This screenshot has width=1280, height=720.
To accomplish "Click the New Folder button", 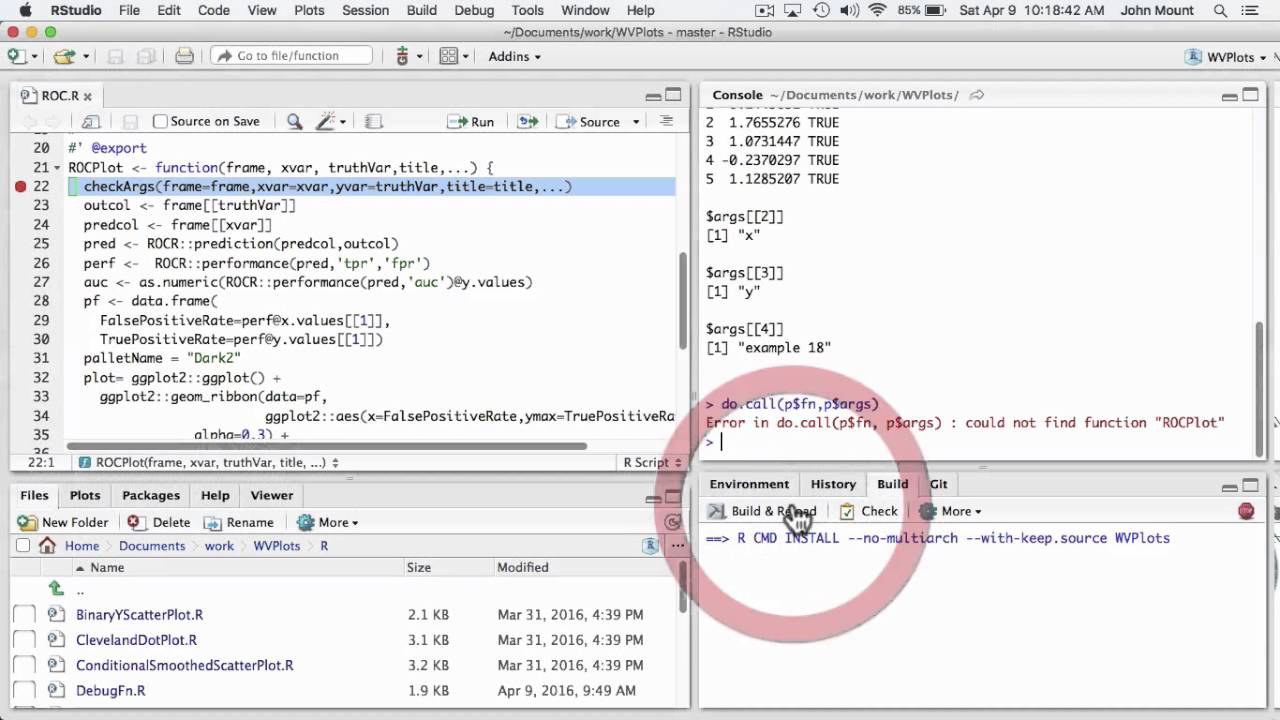I will (63, 522).
